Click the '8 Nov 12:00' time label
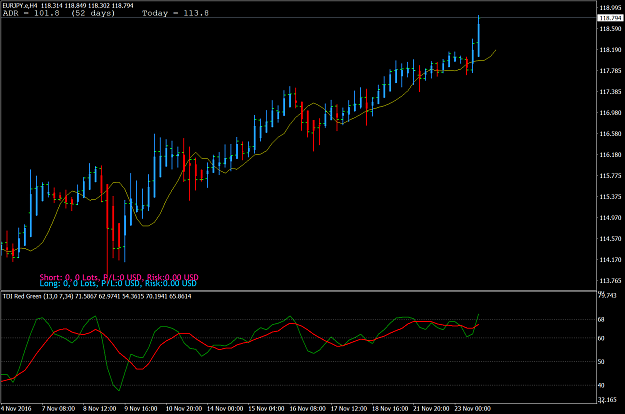 (99, 409)
